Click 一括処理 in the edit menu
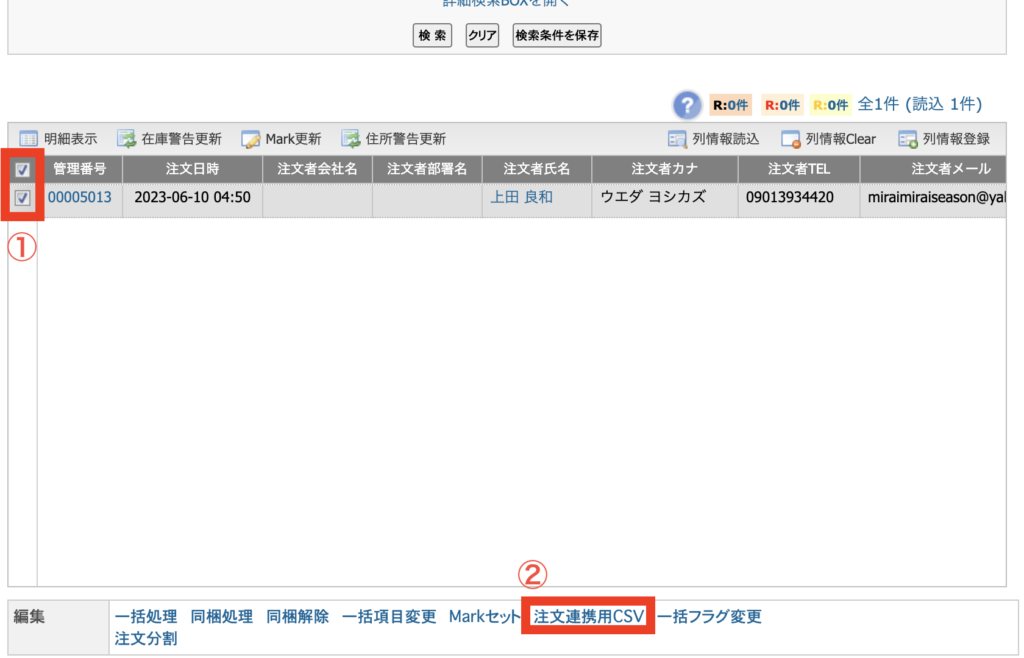The width and height of the screenshot is (1024, 658). pos(146,616)
